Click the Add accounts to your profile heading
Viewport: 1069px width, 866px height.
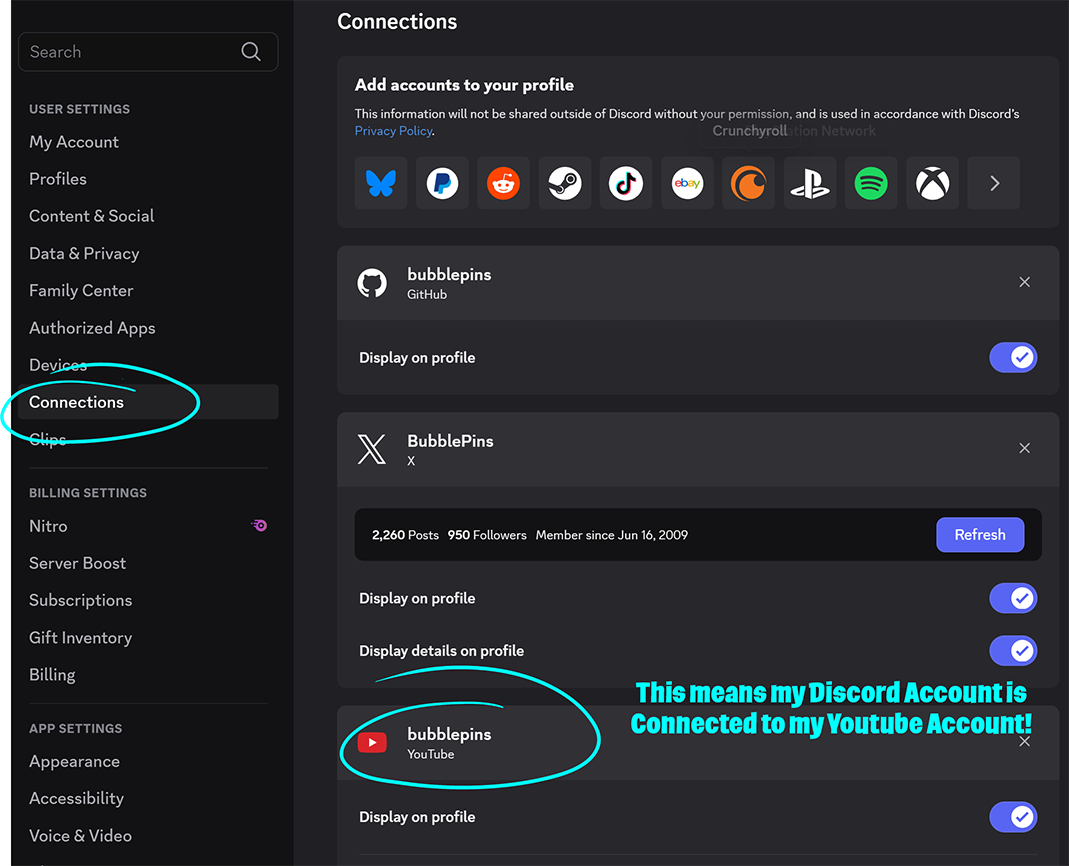pos(464,85)
